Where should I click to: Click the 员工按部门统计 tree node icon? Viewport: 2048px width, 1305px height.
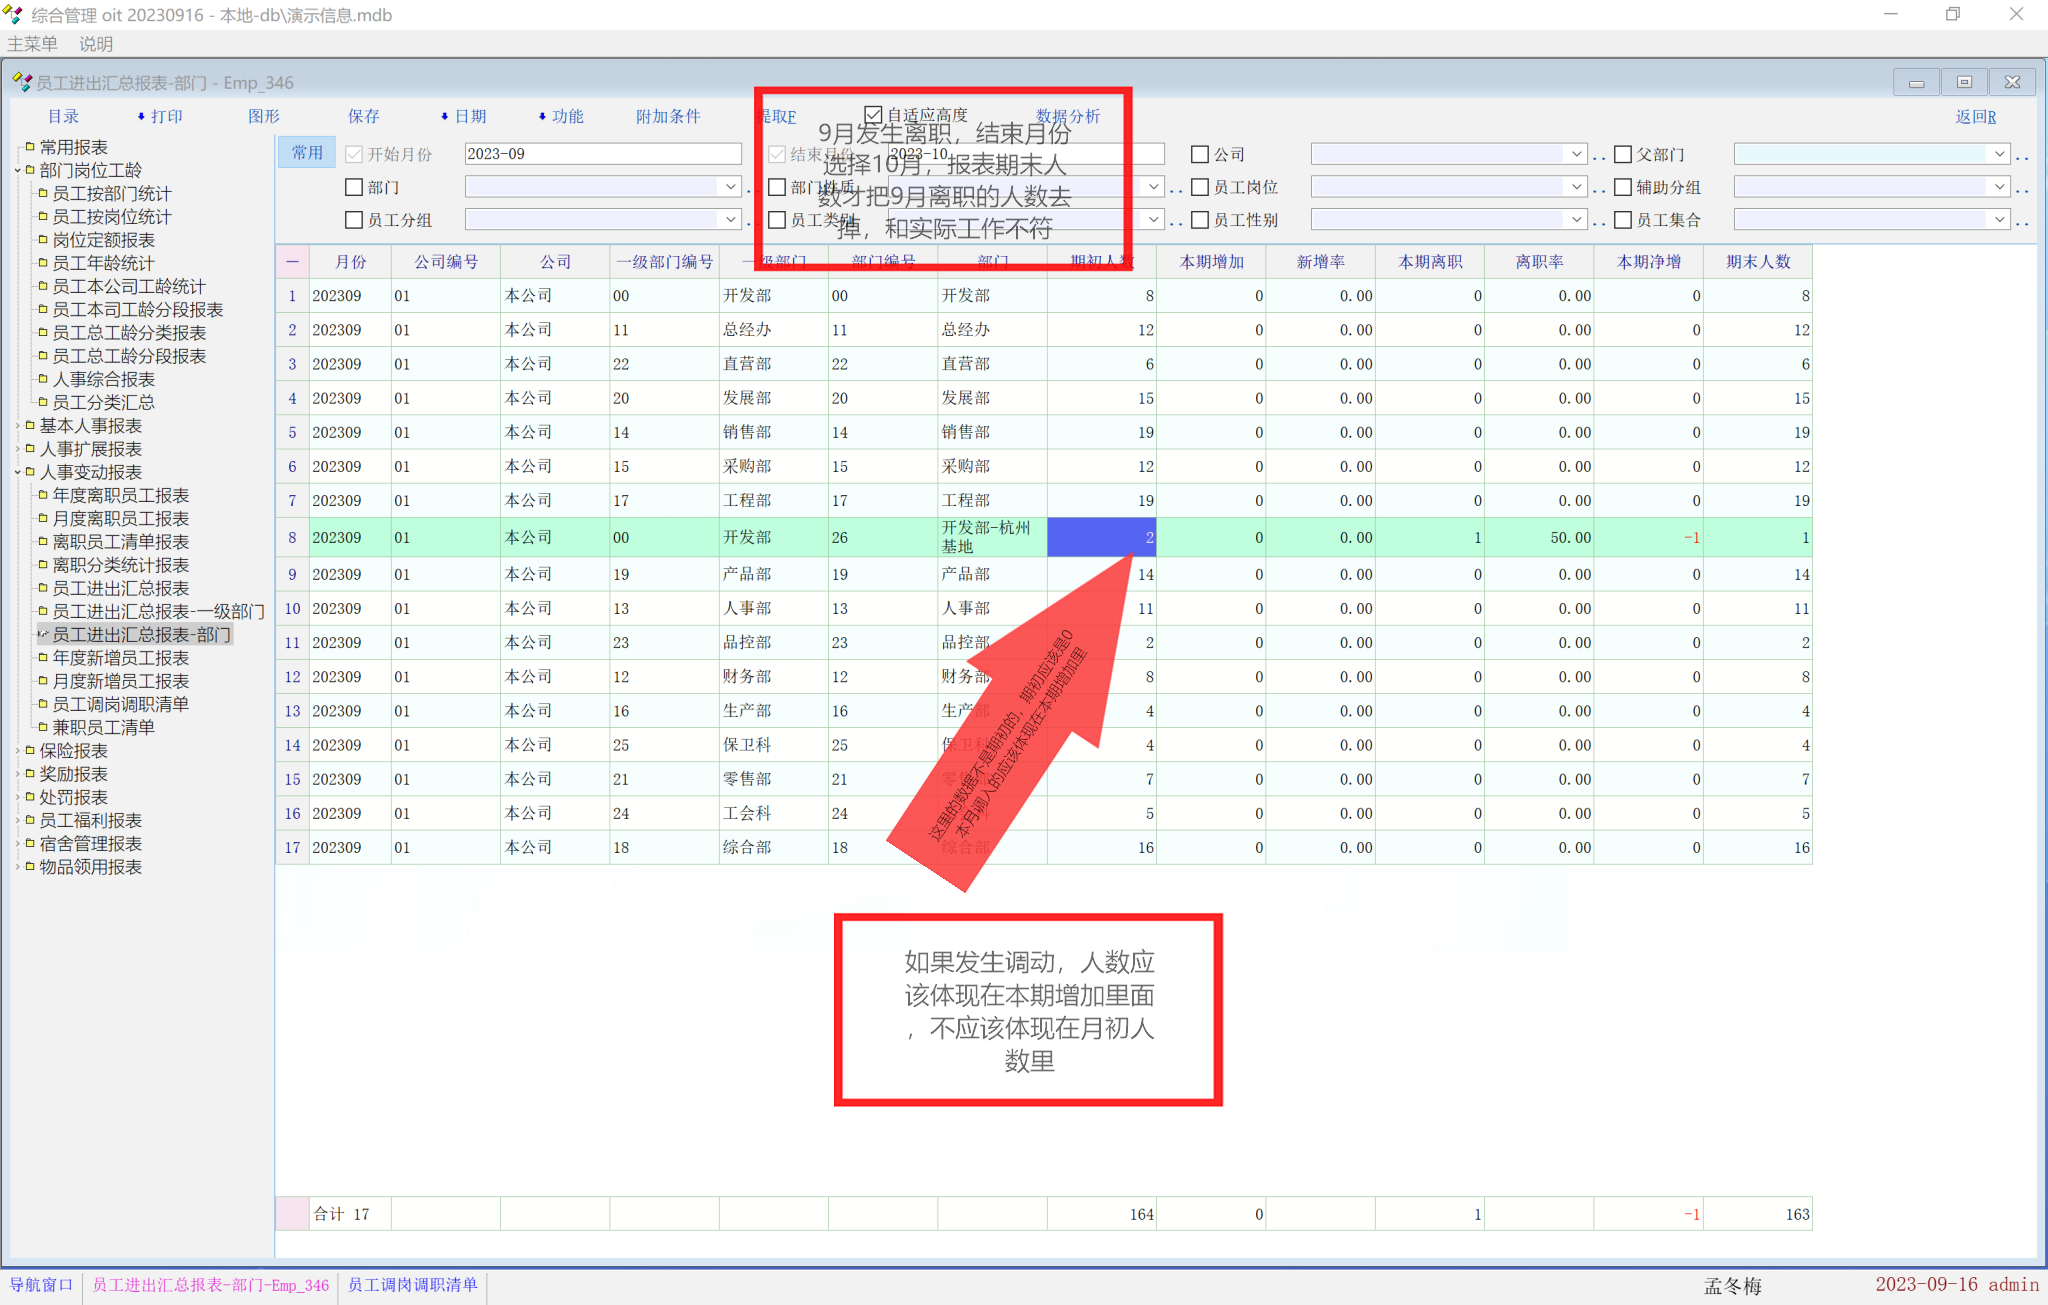[43, 193]
